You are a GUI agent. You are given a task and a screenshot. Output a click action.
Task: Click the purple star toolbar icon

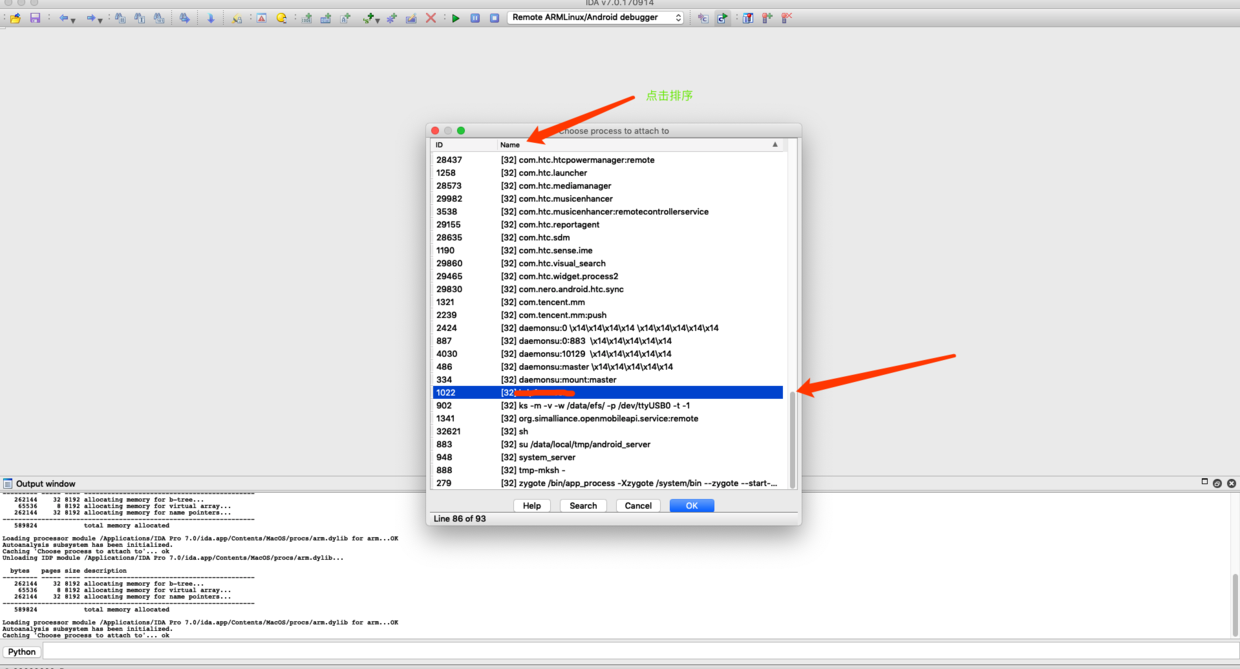pyautogui.click(x=391, y=18)
